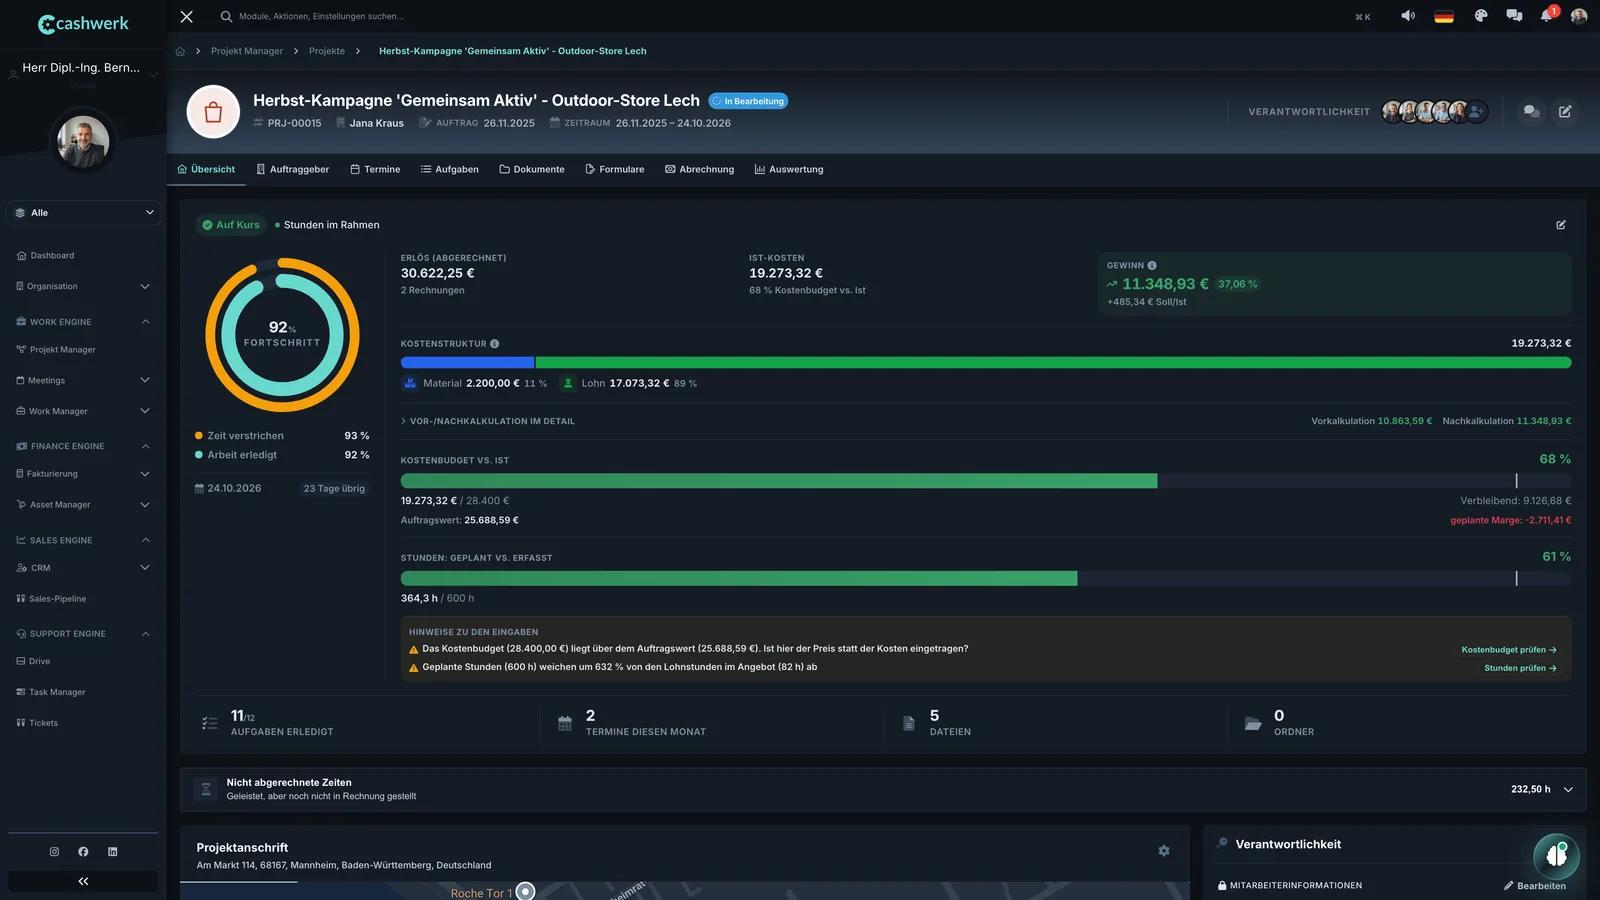Click the Stunden geplant vs. erfasst bar

986,578
